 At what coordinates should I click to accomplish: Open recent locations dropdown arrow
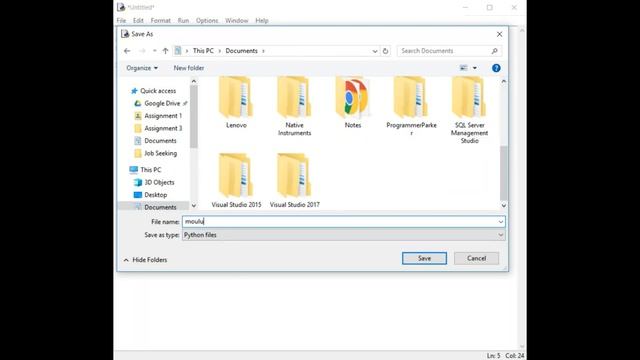point(154,51)
